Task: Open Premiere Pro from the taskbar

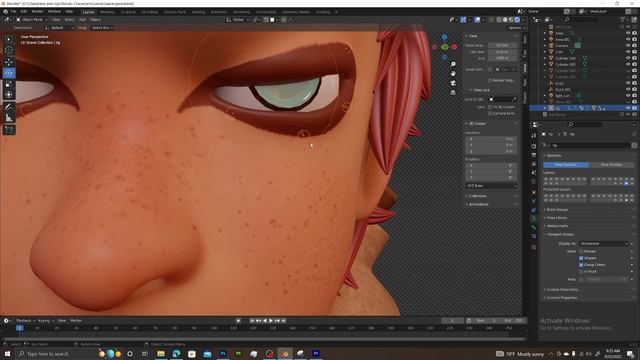Action: pos(316,353)
